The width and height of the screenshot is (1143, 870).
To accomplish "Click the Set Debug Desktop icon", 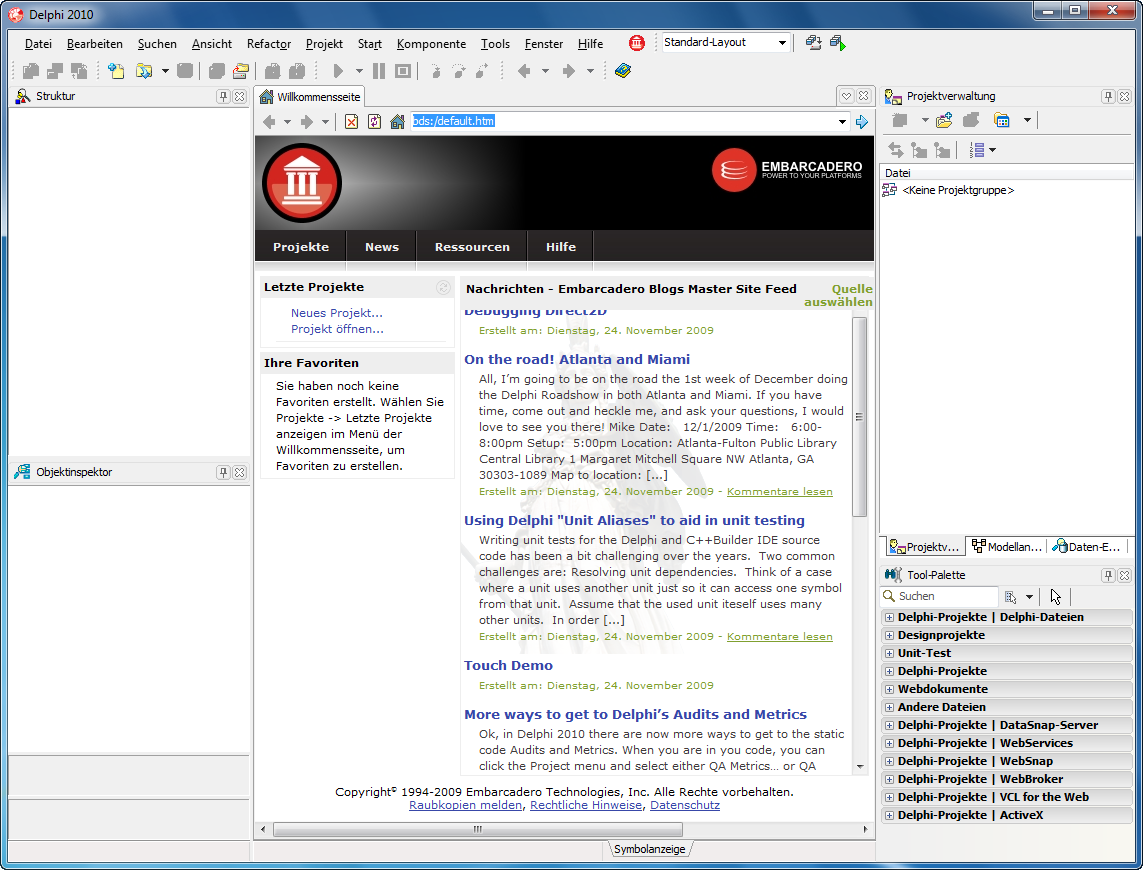I will pyautogui.click(x=838, y=43).
